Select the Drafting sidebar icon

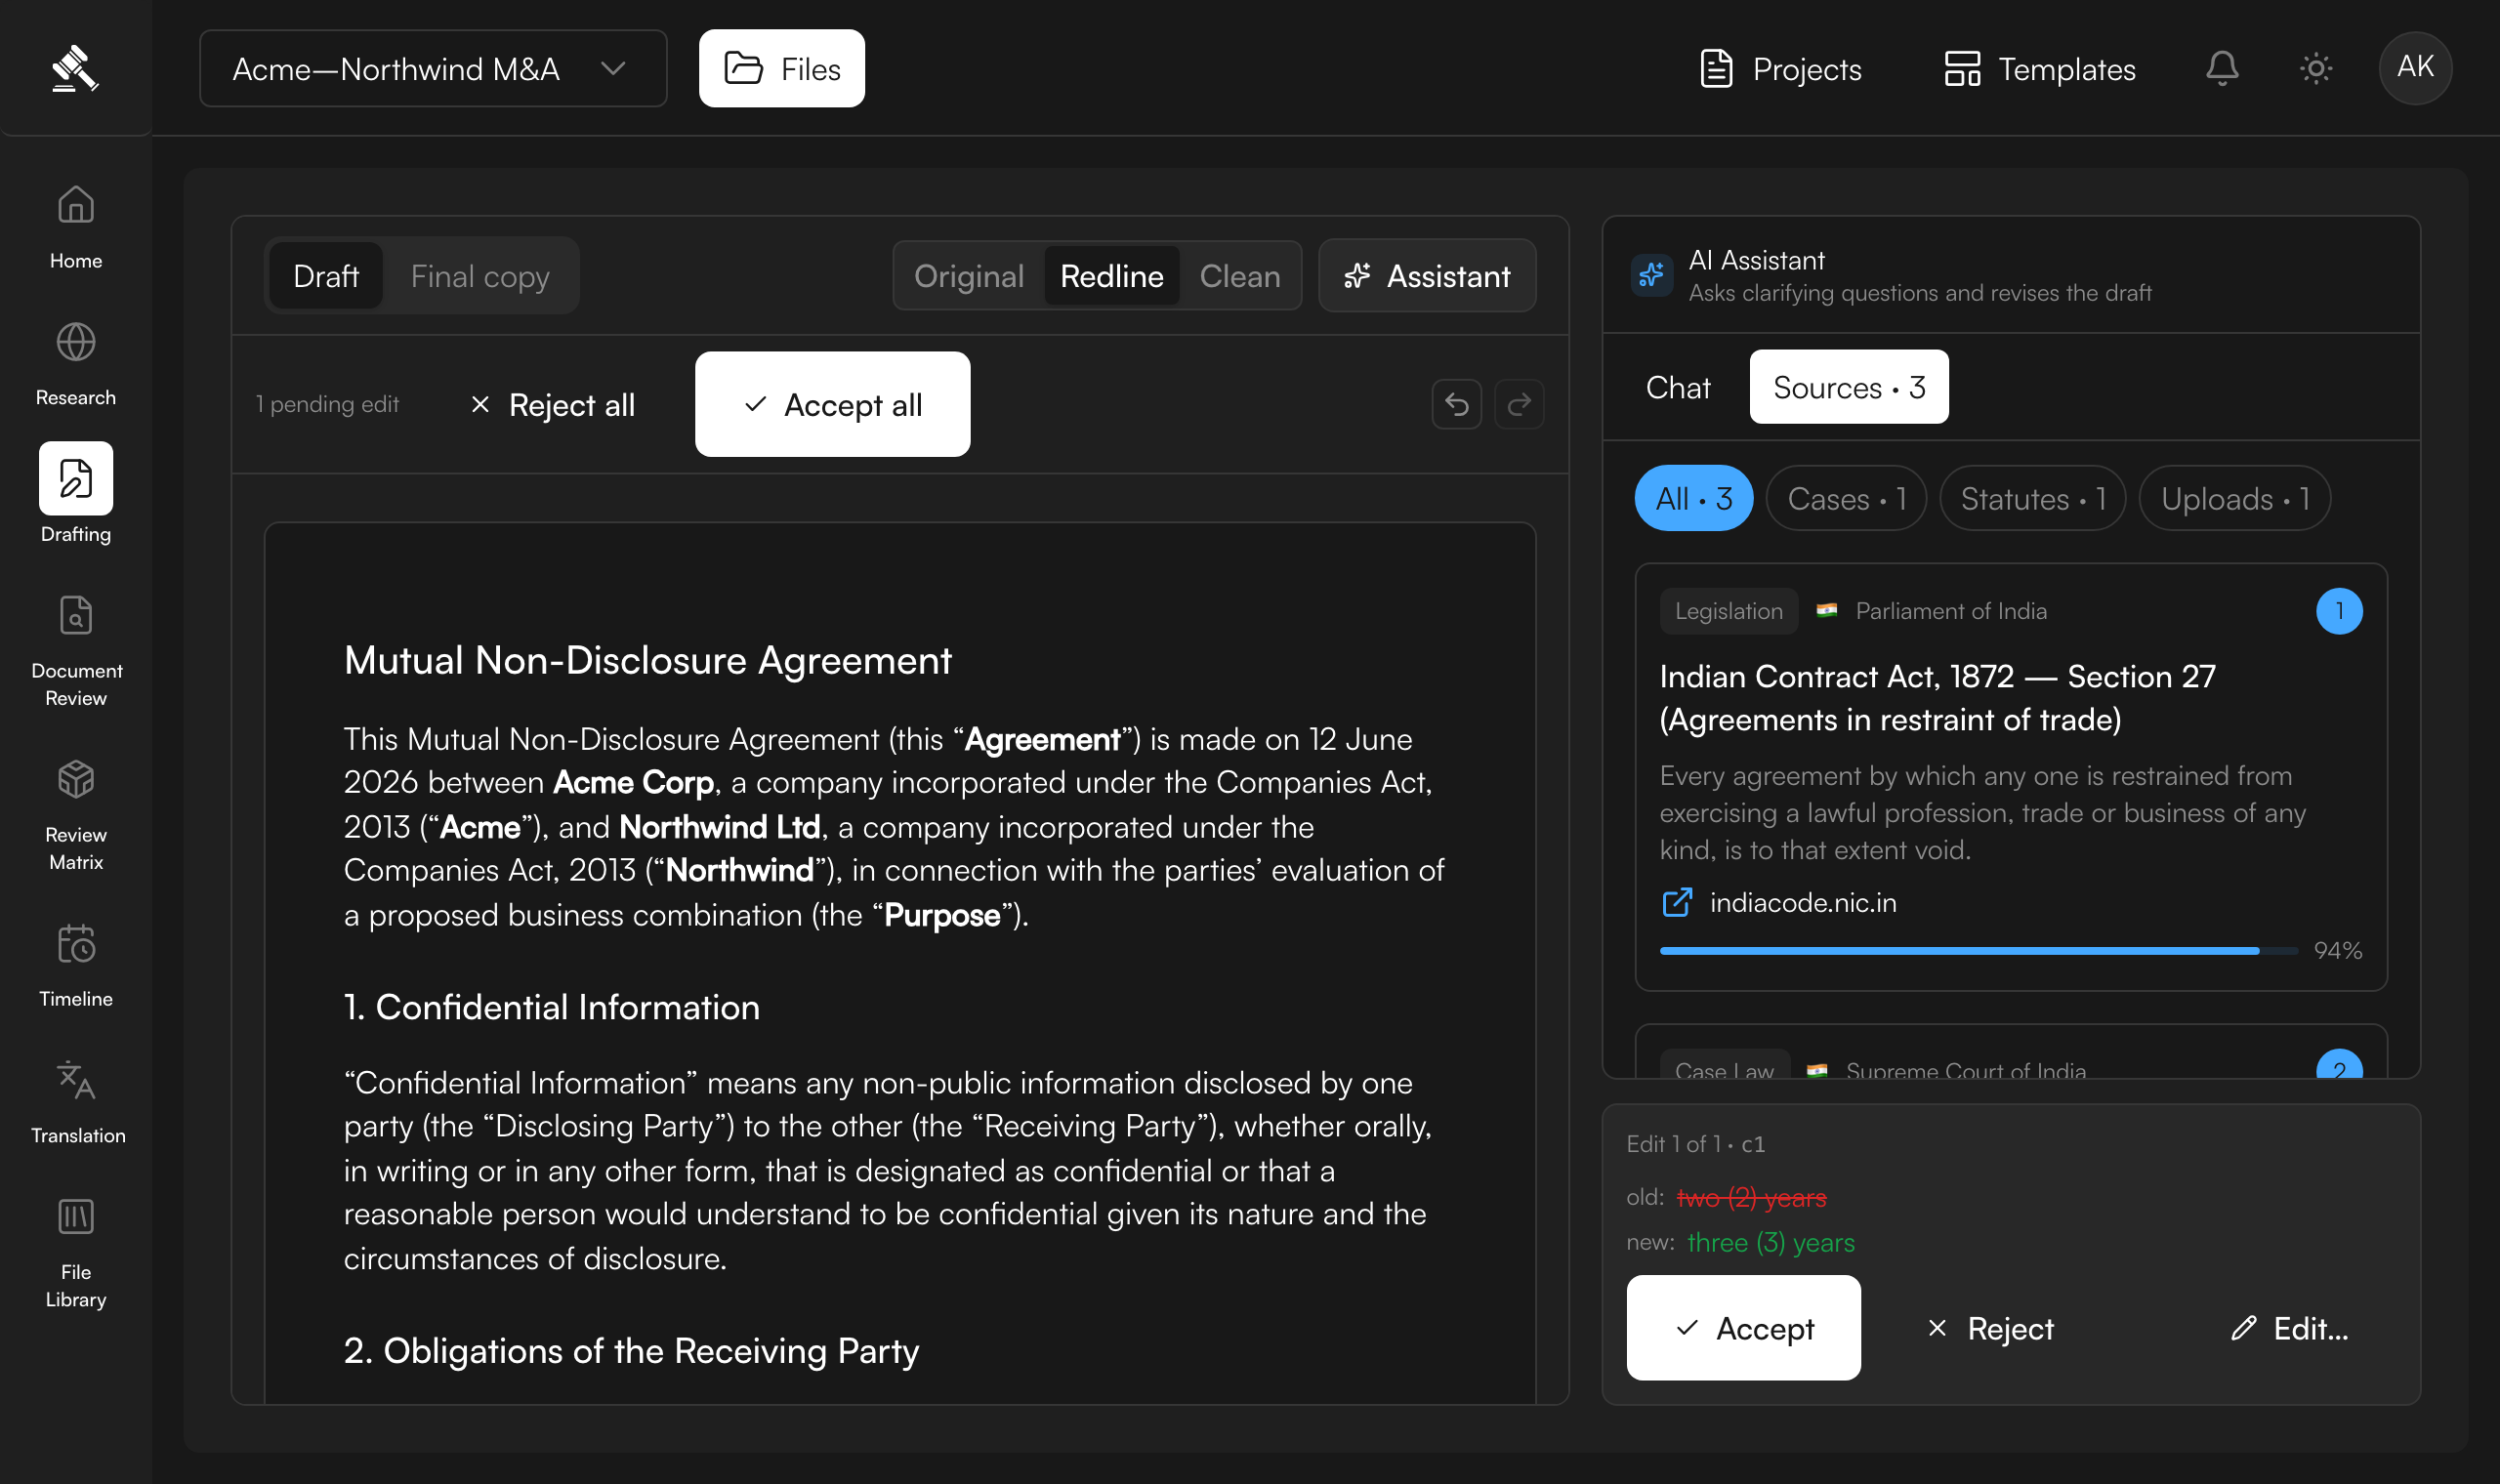(x=76, y=479)
